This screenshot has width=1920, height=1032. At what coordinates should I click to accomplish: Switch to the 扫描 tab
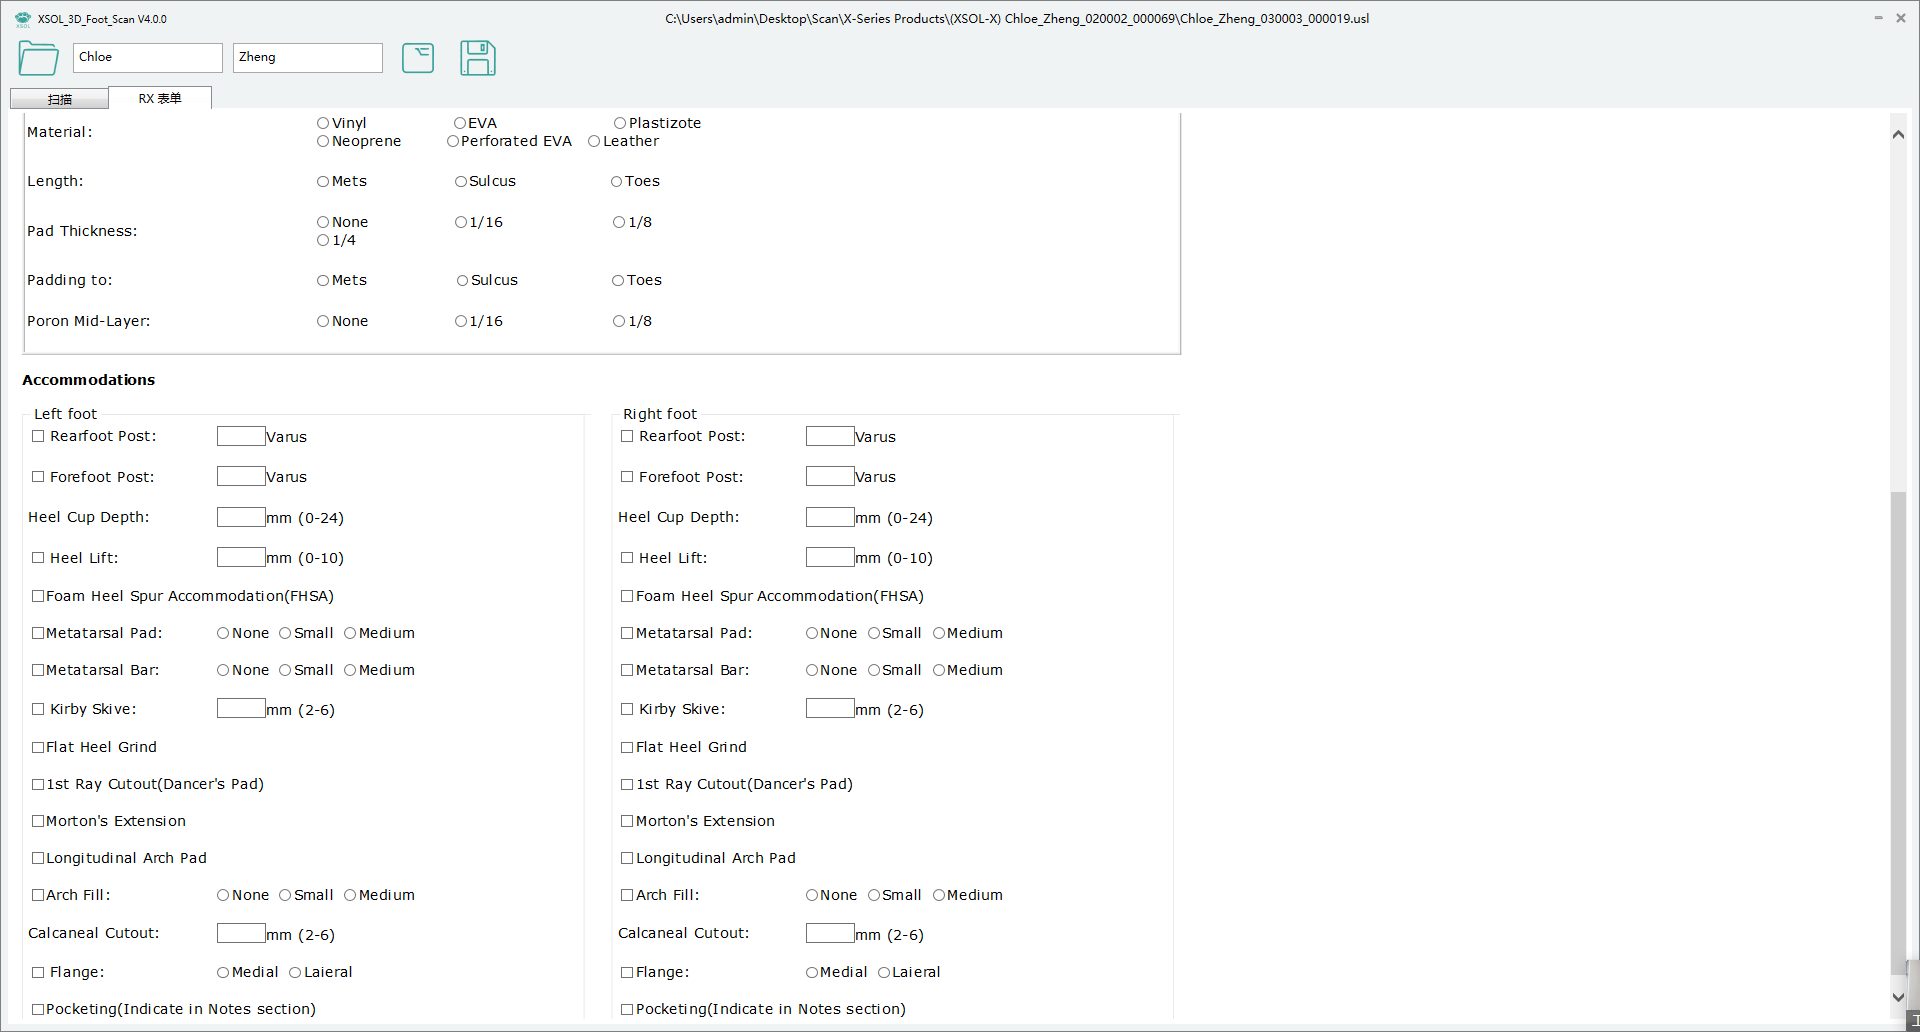[x=59, y=99]
